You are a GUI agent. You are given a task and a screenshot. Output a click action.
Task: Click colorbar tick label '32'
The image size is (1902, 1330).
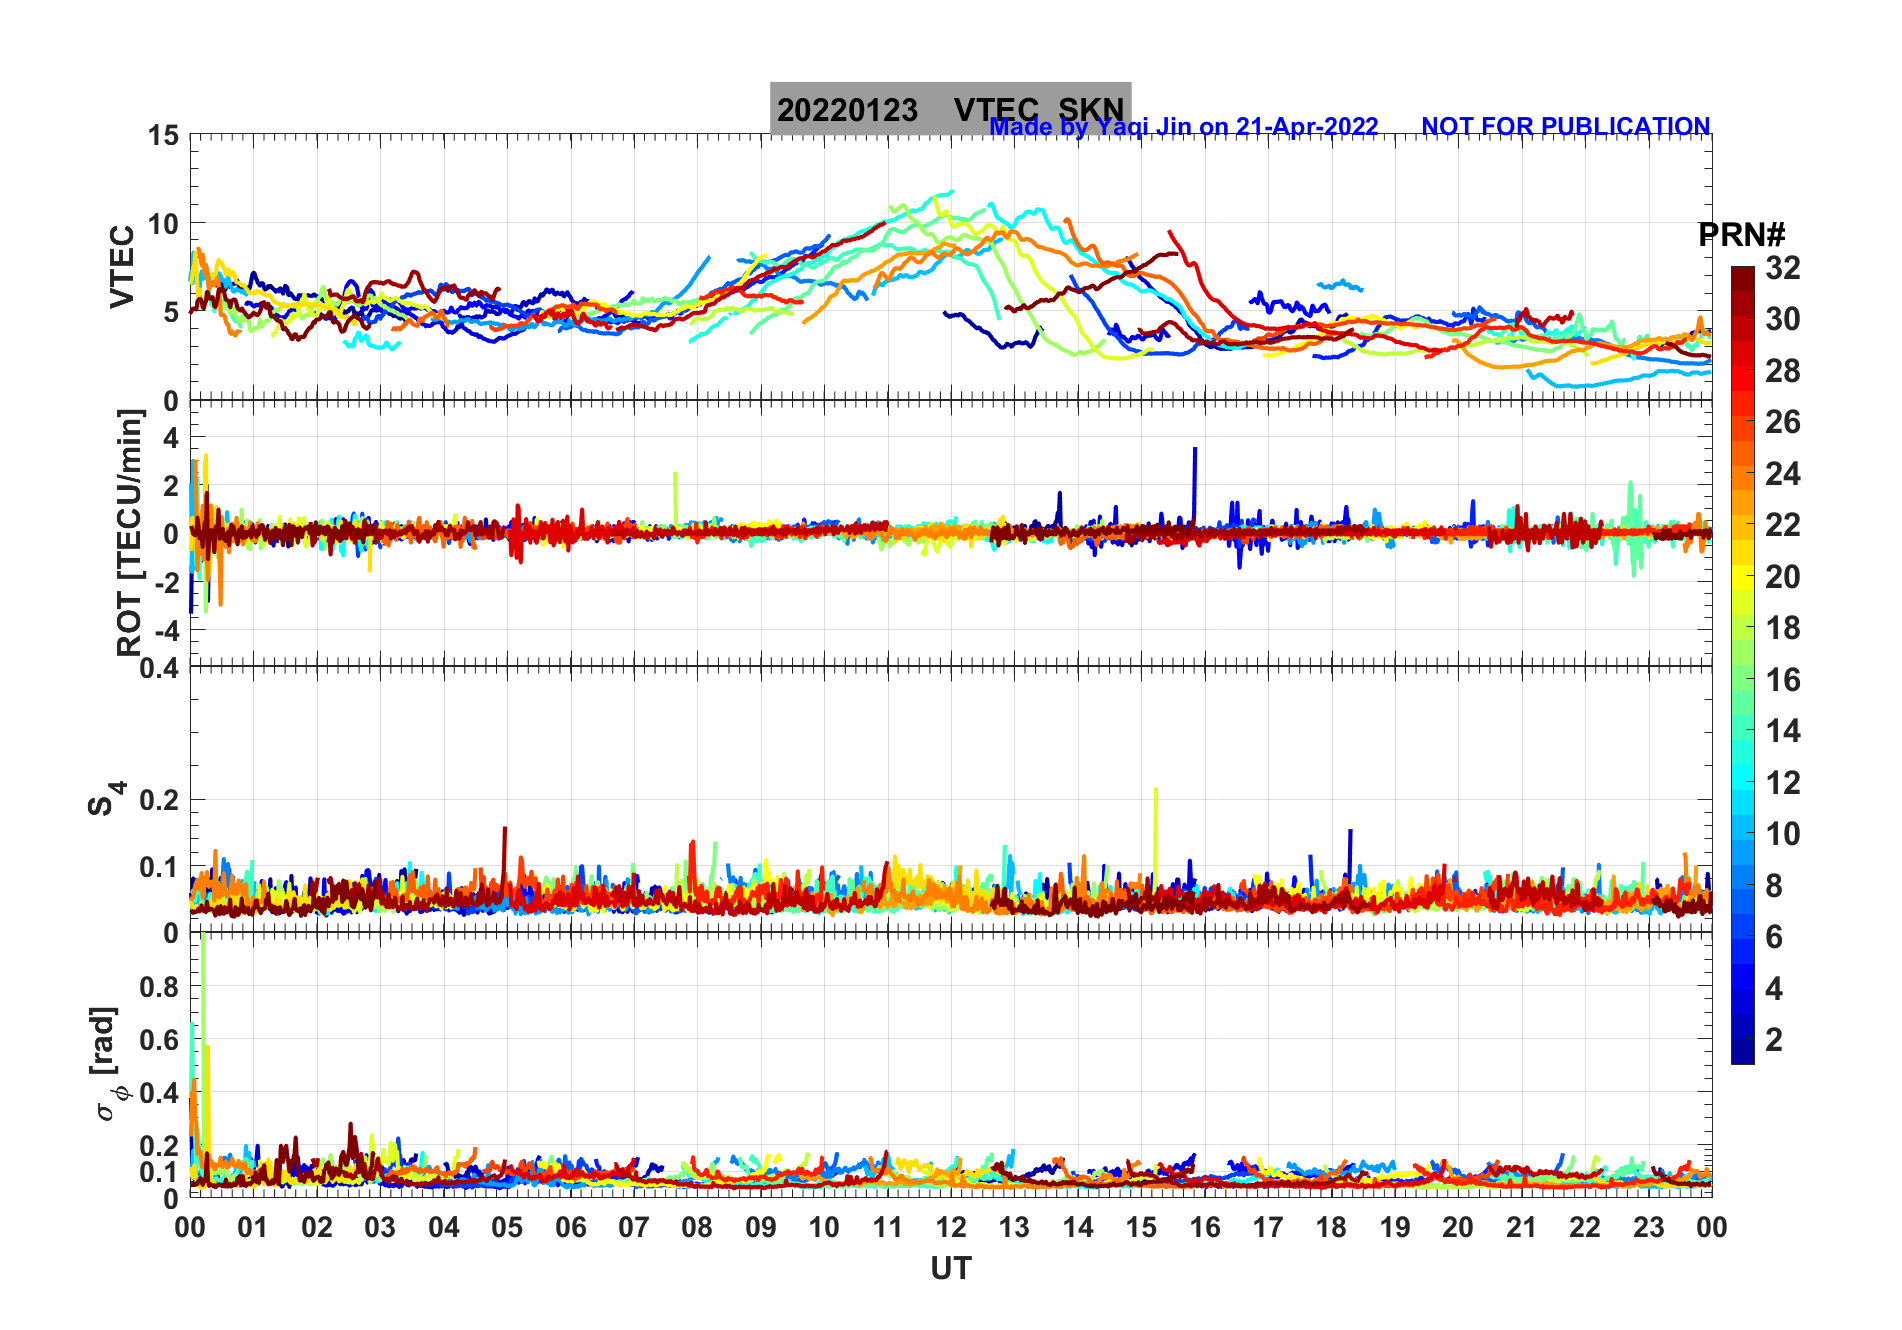pyautogui.click(x=1782, y=268)
